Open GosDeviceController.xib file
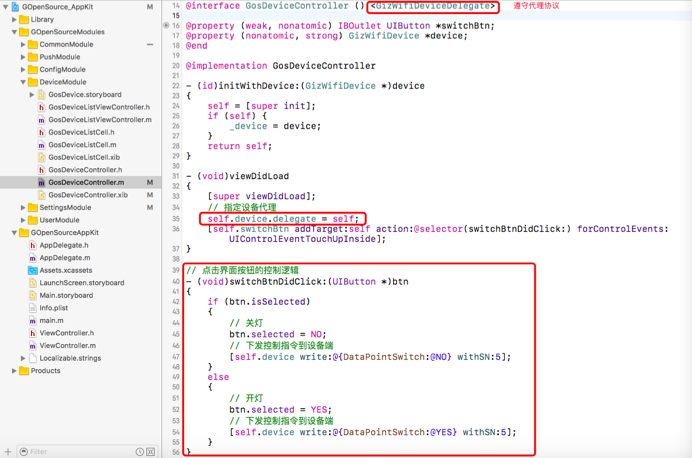 click(x=88, y=195)
